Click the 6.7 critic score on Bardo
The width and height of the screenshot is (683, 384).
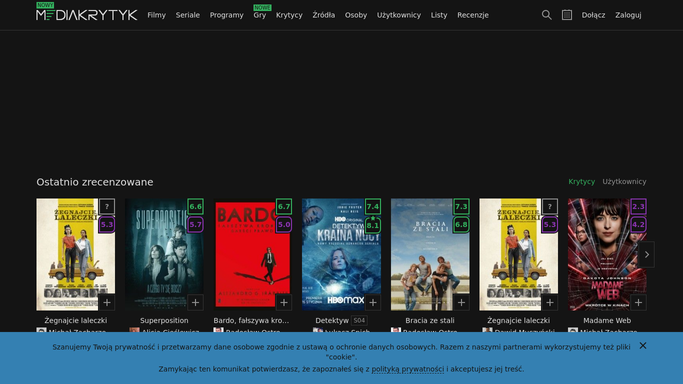coord(284,206)
